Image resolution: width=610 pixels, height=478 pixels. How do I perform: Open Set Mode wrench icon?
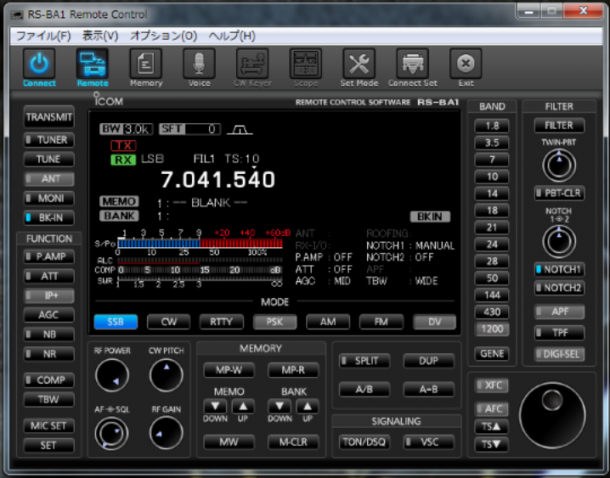point(359,63)
